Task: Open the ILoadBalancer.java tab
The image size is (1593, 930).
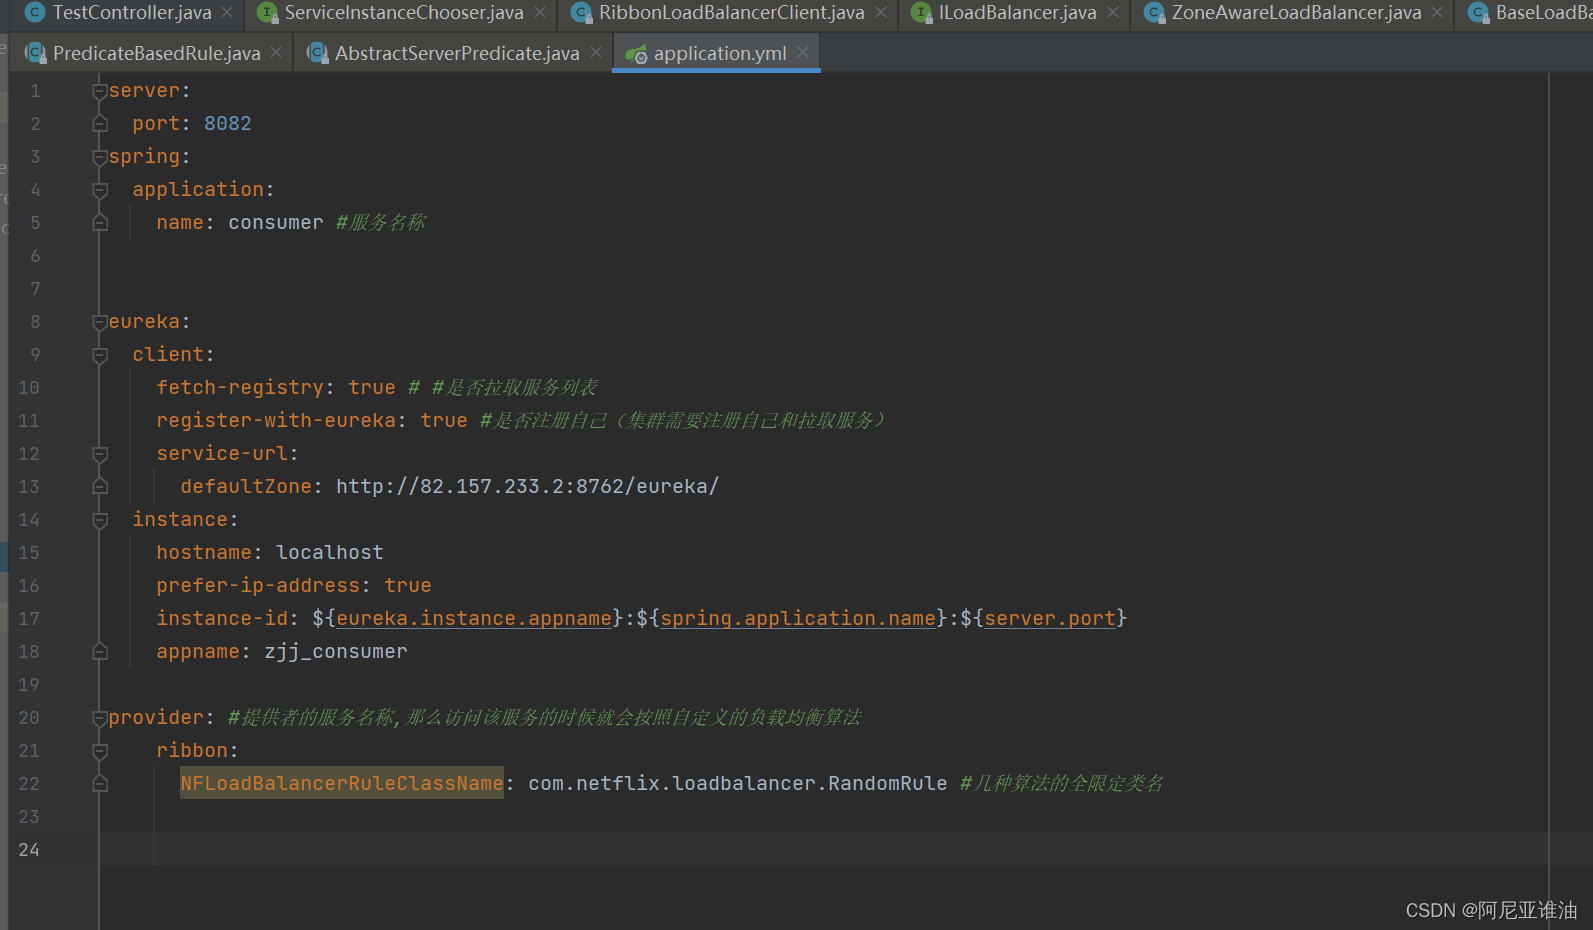Action: [1017, 13]
